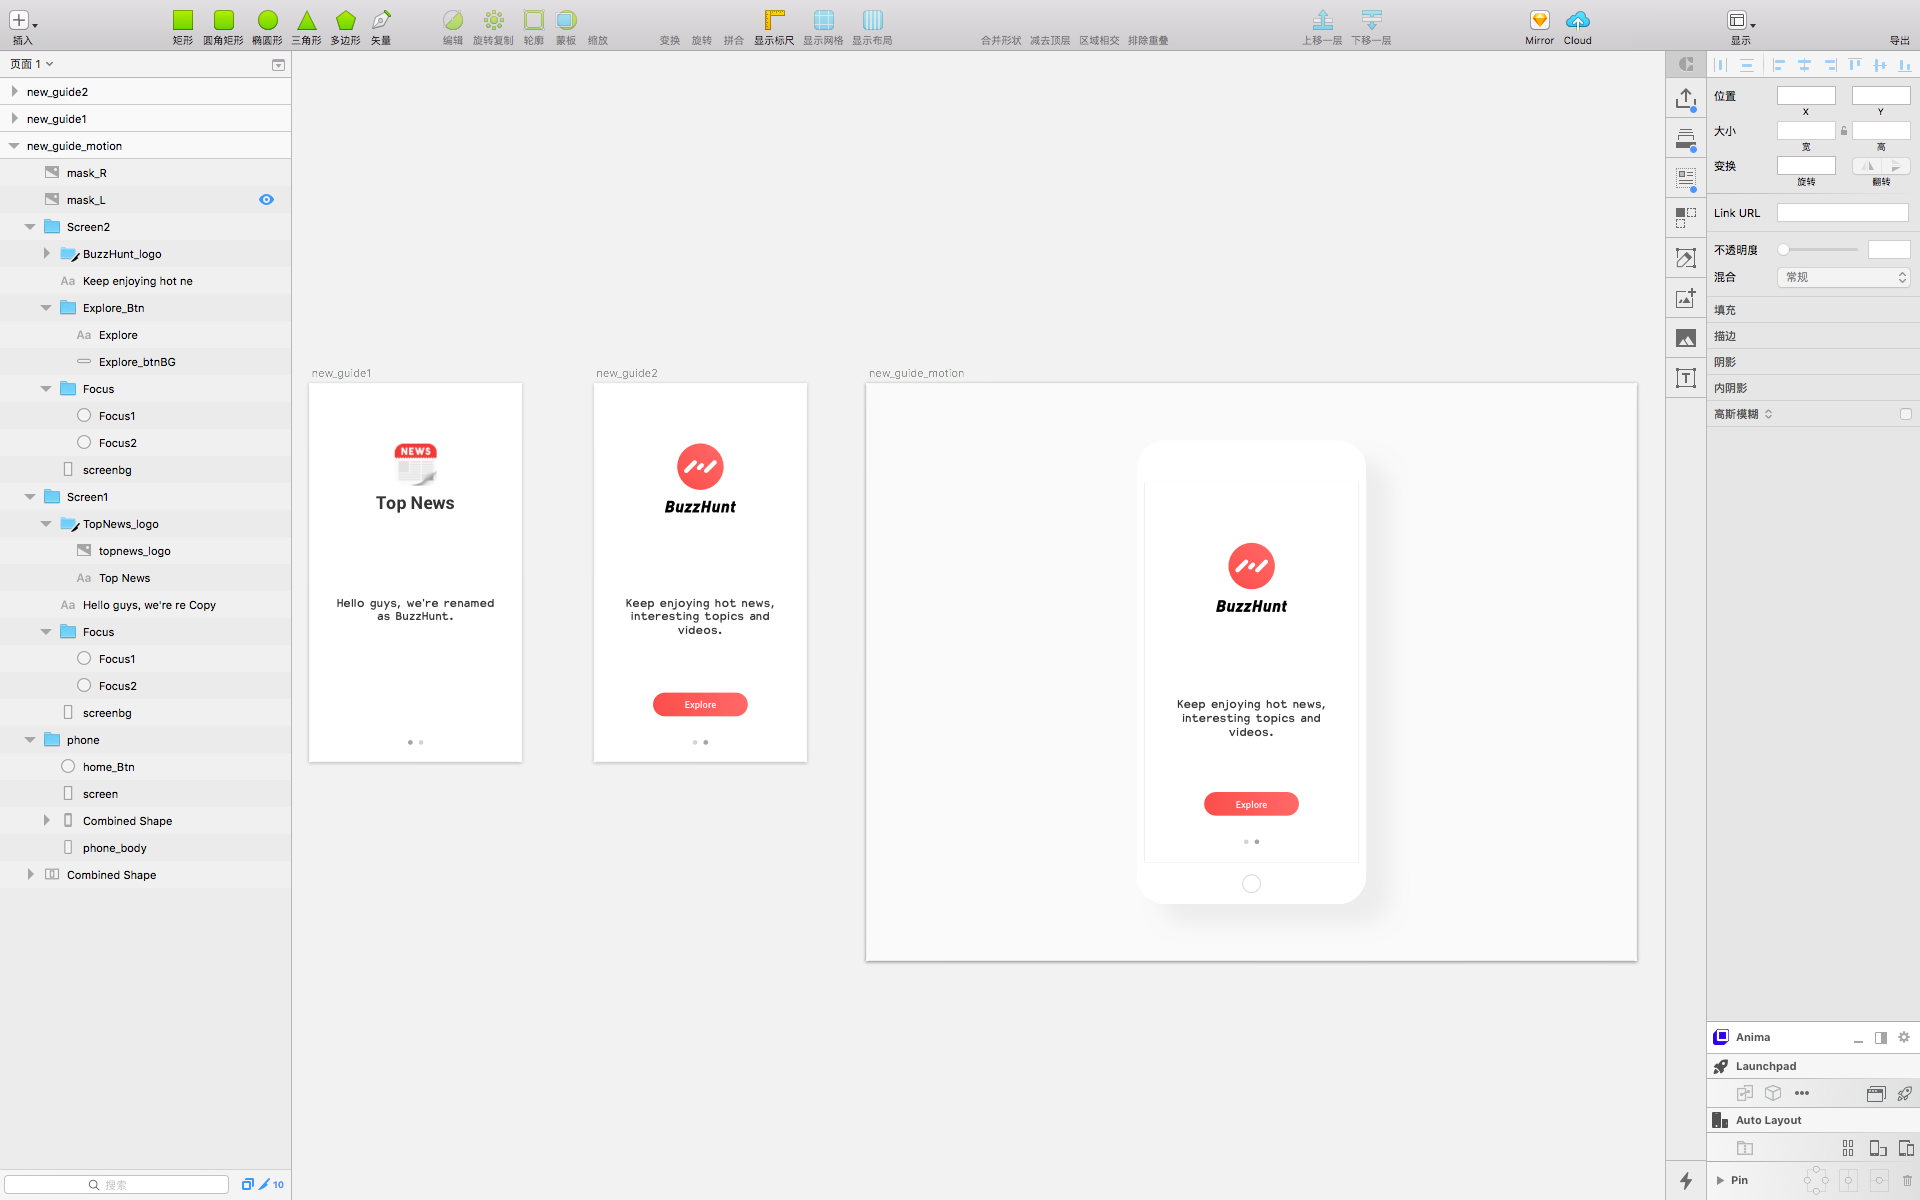The width and height of the screenshot is (1920, 1200).
Task: Select artboard title new_guide_motion on canvas
Action: point(916,373)
